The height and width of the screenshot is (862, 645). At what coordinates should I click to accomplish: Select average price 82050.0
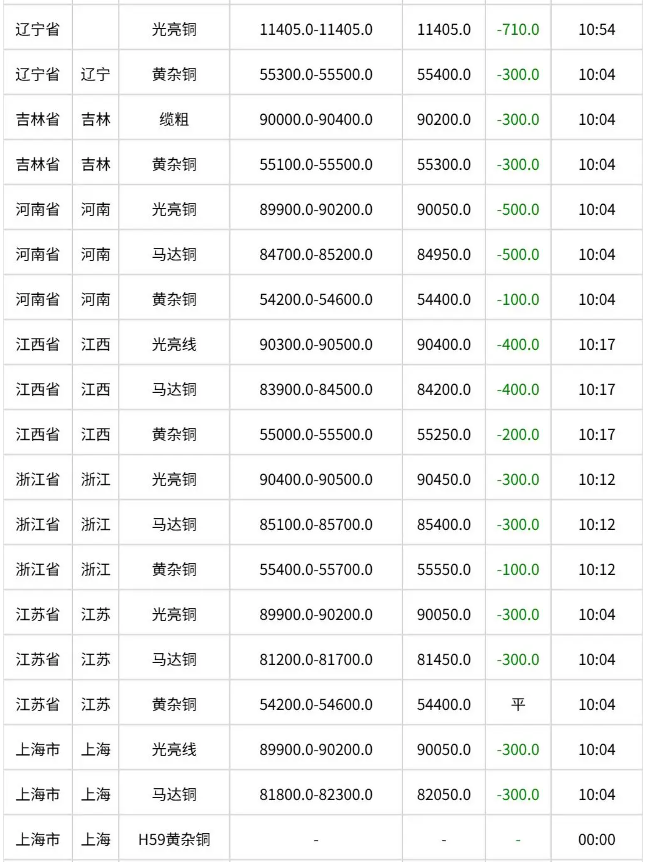(444, 795)
